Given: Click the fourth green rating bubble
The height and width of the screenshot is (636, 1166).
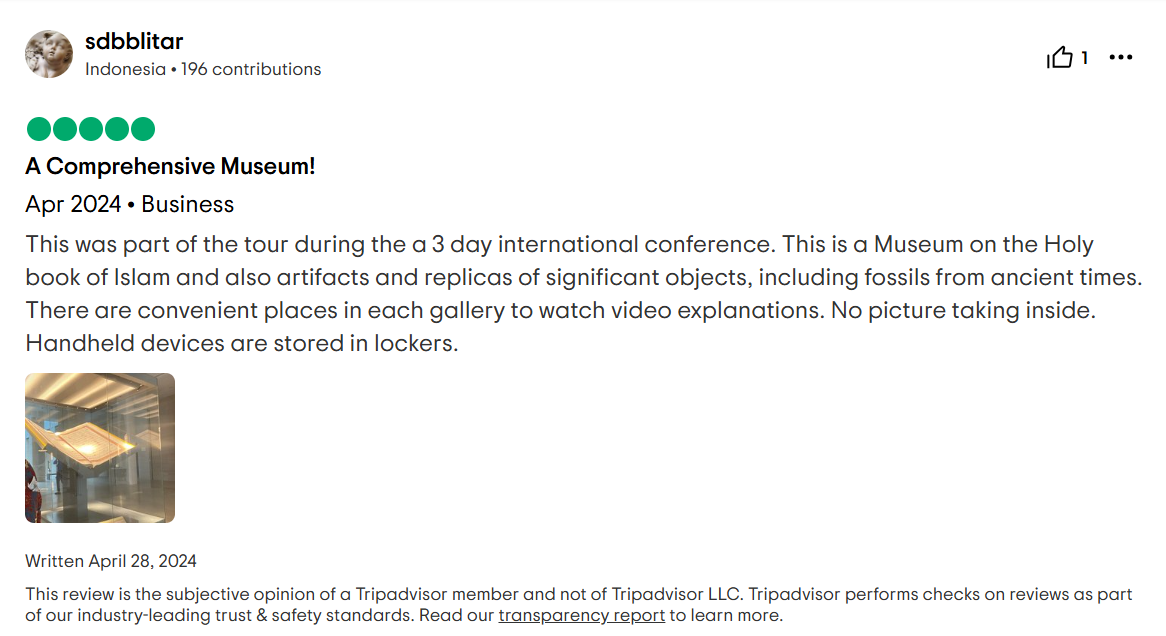Looking at the screenshot, I should point(117,129).
